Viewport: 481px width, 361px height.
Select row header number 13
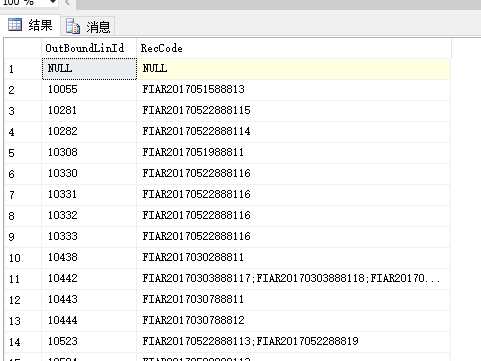pyautogui.click(x=23, y=321)
